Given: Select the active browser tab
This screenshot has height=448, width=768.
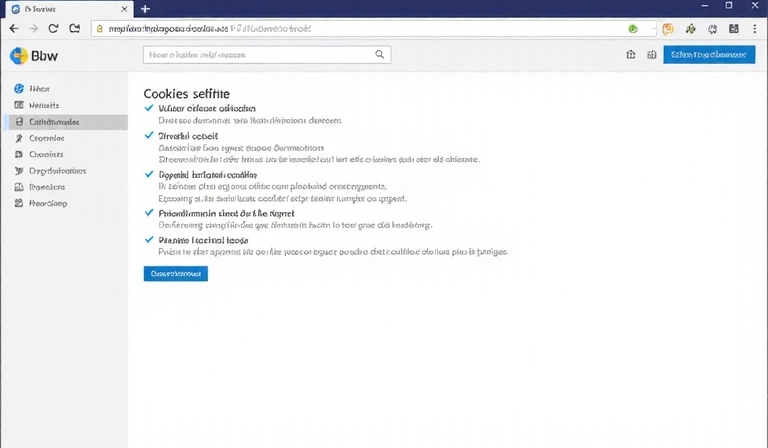Looking at the screenshot, I should tap(70, 9).
